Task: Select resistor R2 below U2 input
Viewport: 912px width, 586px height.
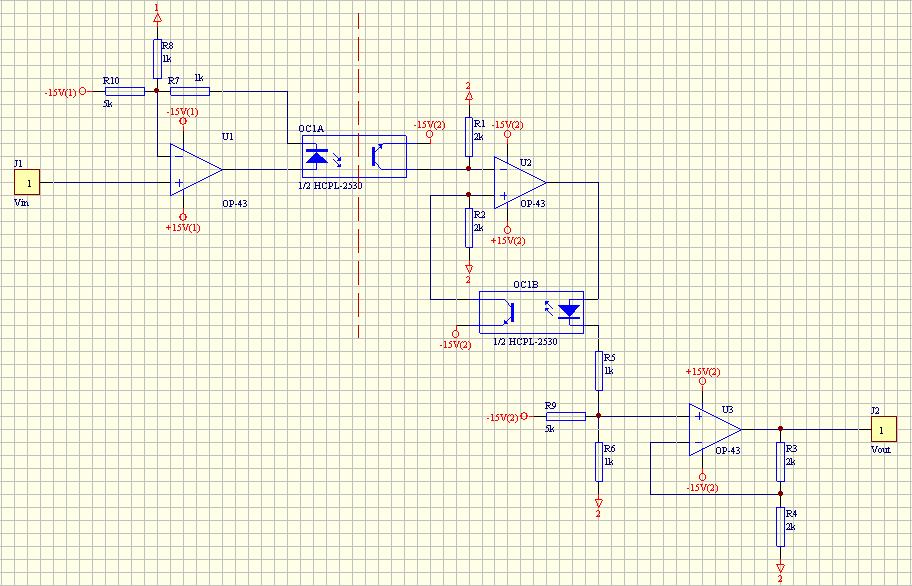Action: pyautogui.click(x=468, y=227)
